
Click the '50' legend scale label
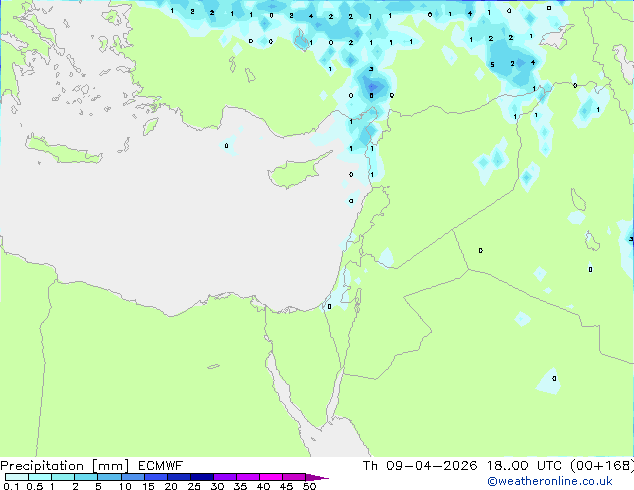point(309,486)
